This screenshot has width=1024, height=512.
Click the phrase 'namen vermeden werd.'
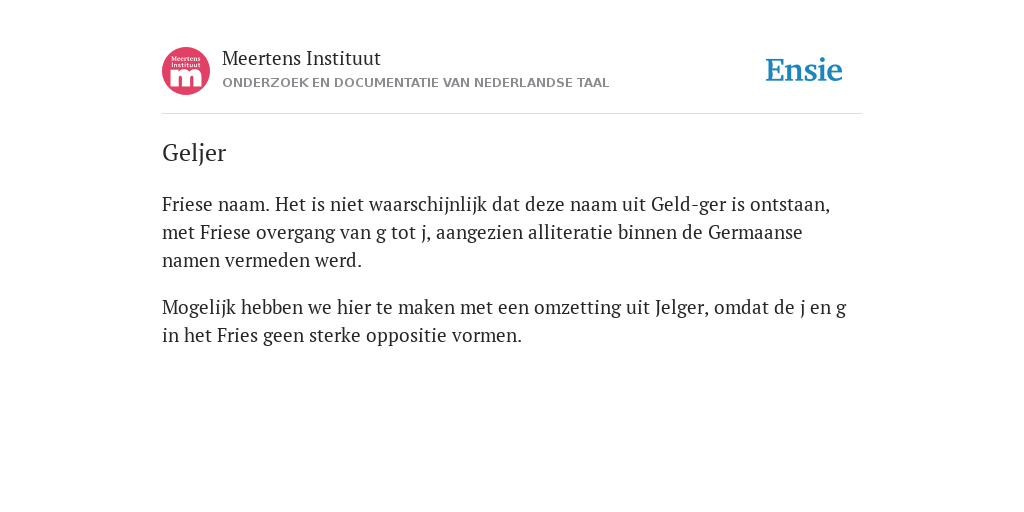(262, 261)
